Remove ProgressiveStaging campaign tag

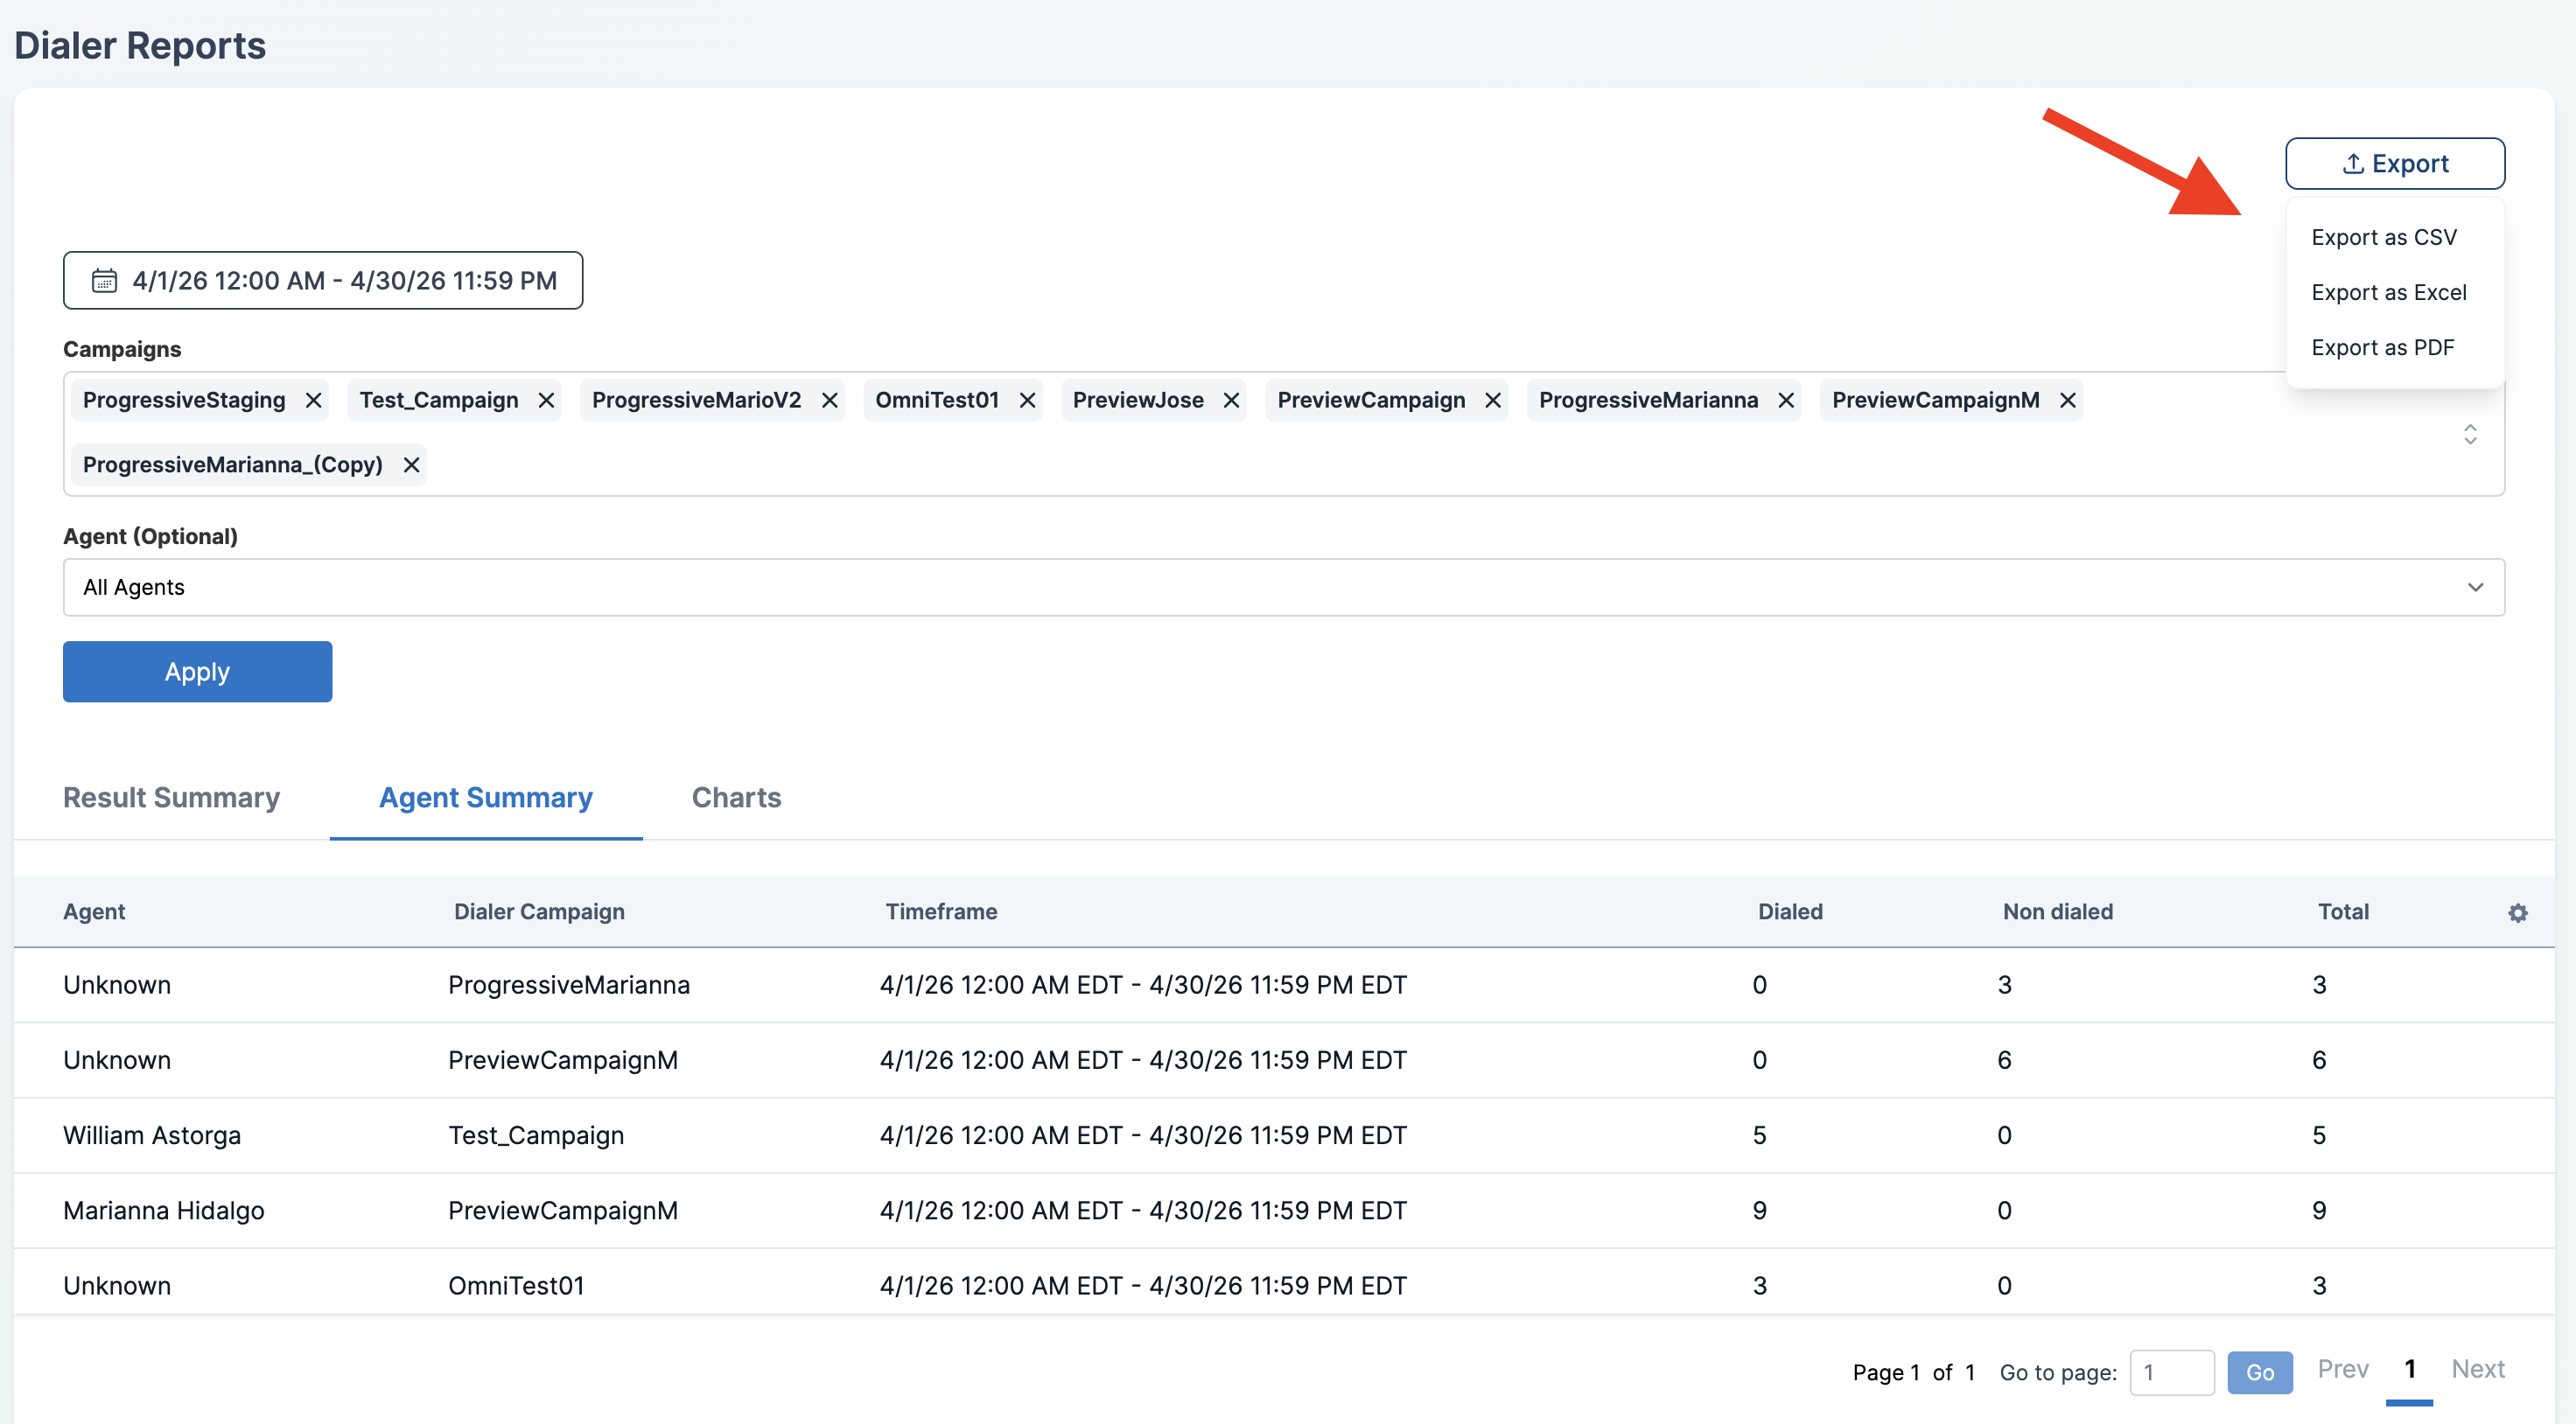[313, 400]
